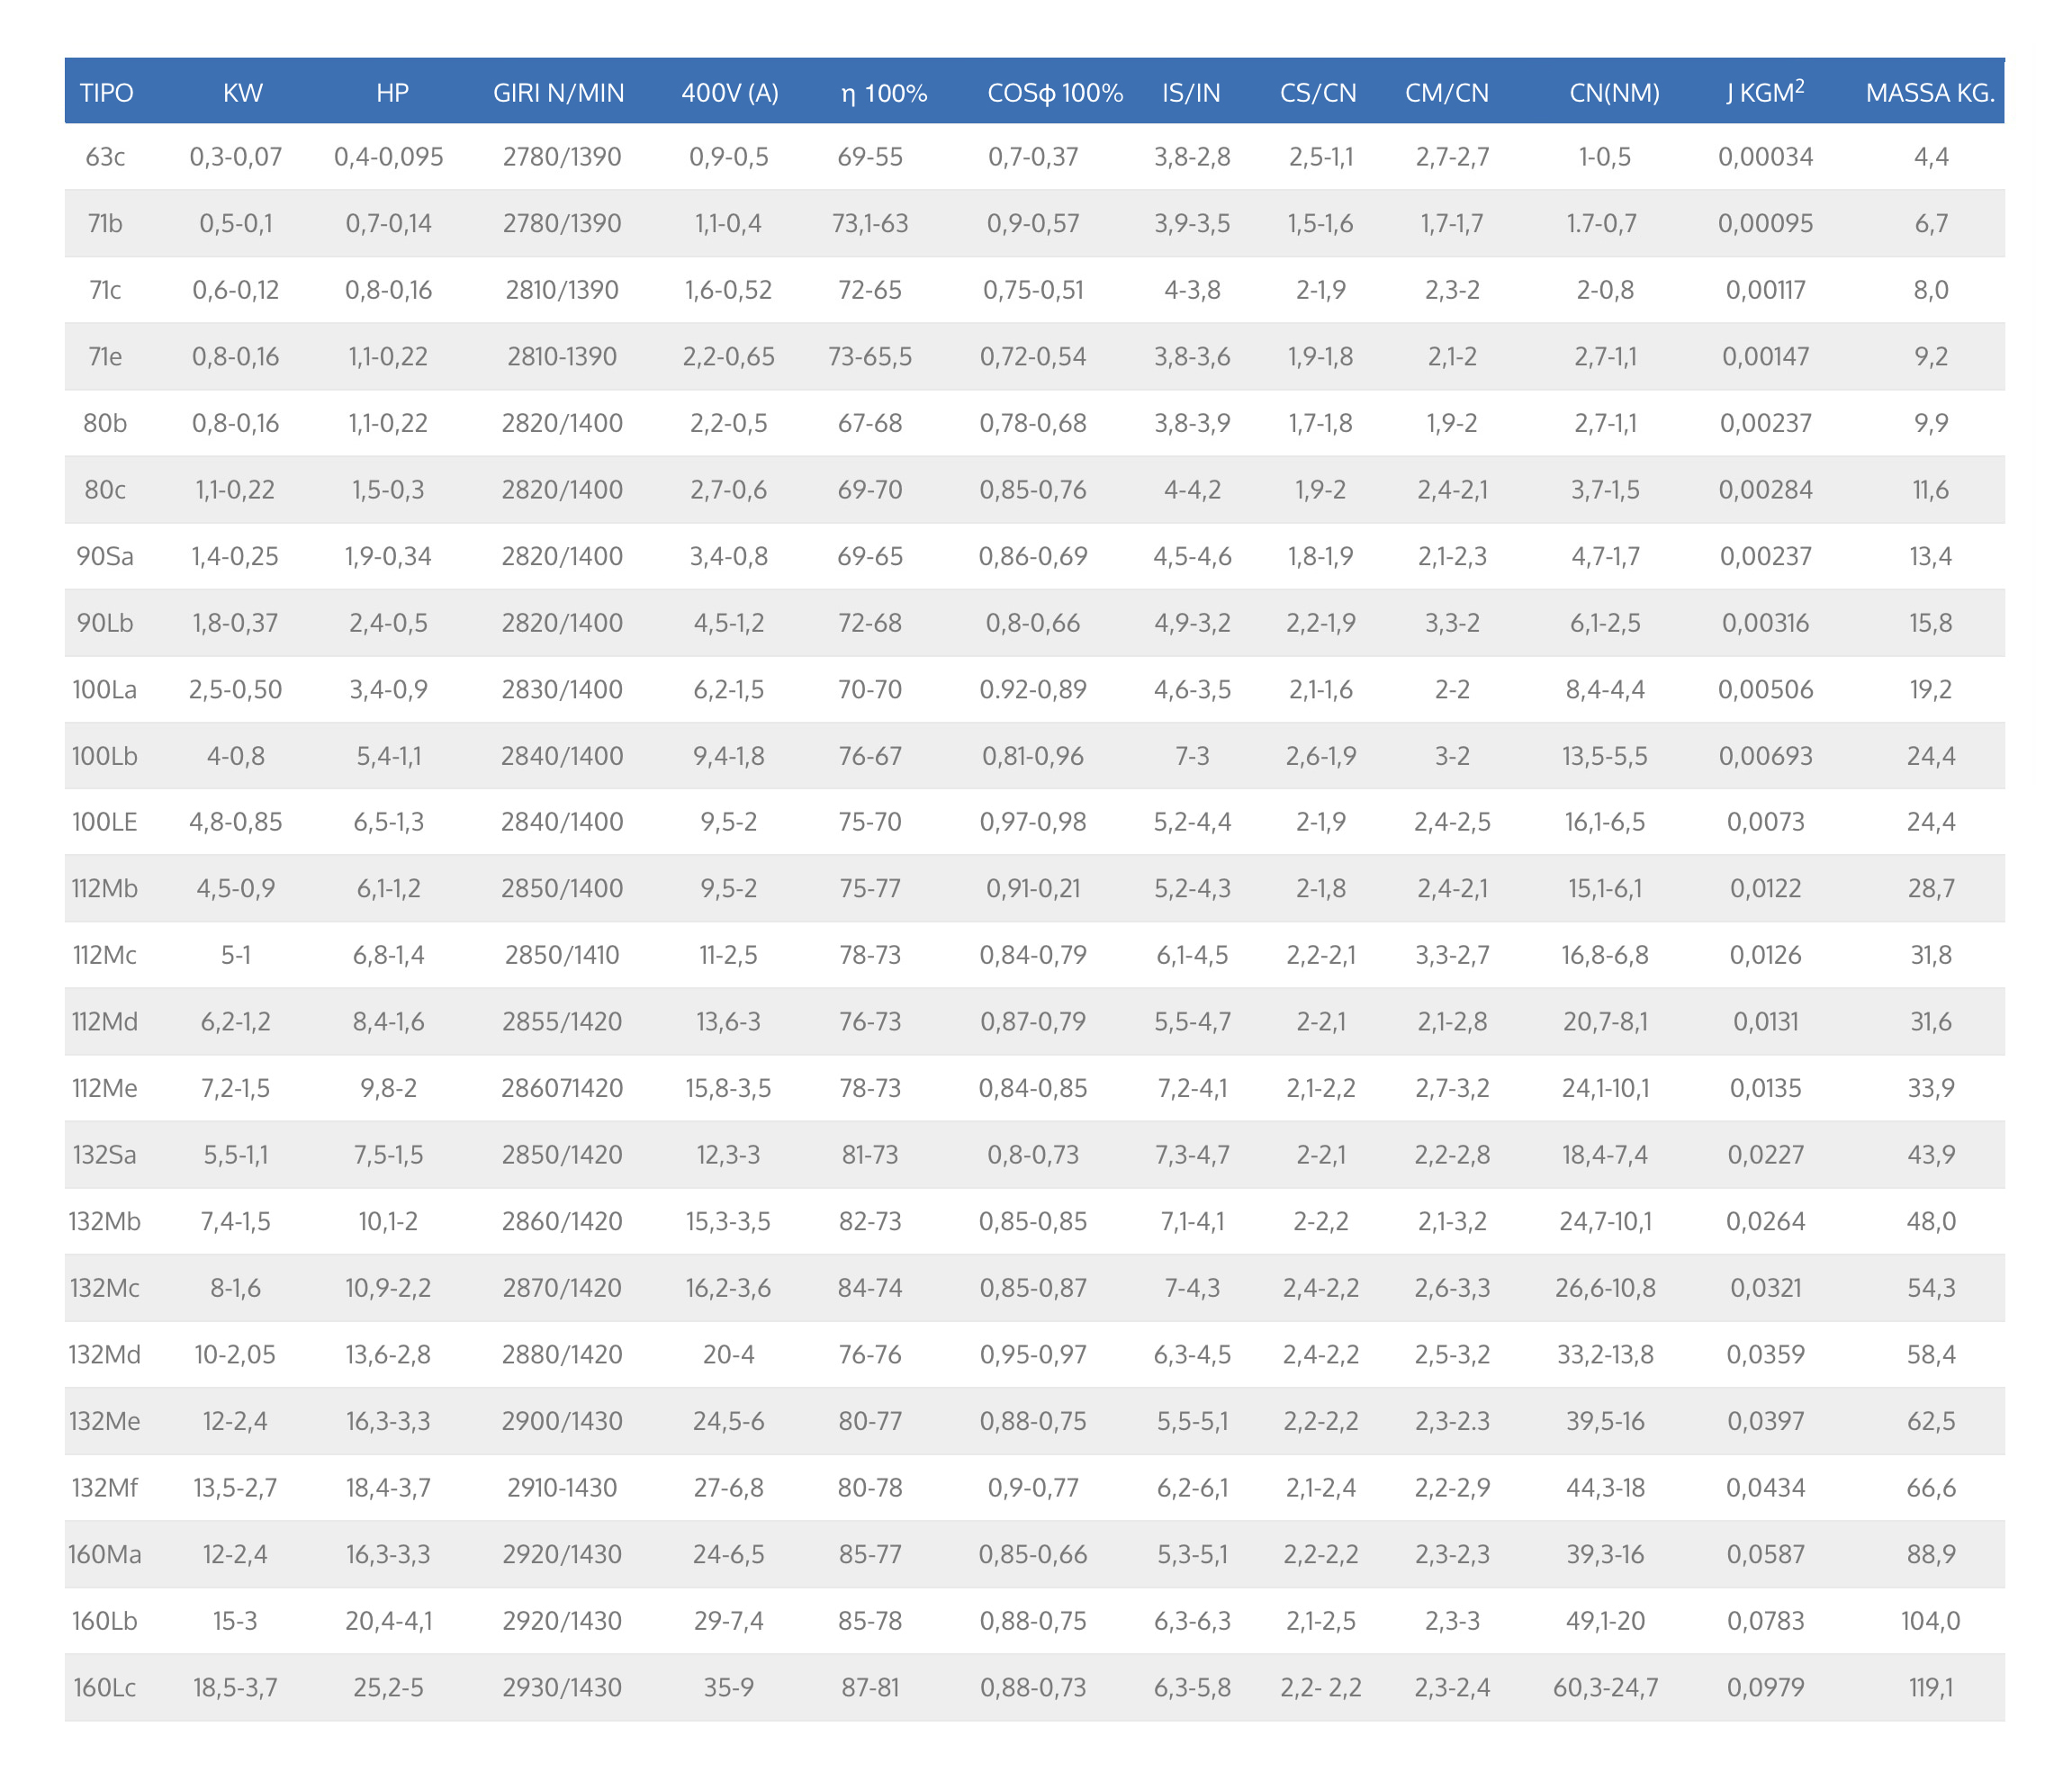The height and width of the screenshot is (1772, 2072).
Task: Select the 132Mf type cell
Action: pyautogui.click(x=105, y=1488)
